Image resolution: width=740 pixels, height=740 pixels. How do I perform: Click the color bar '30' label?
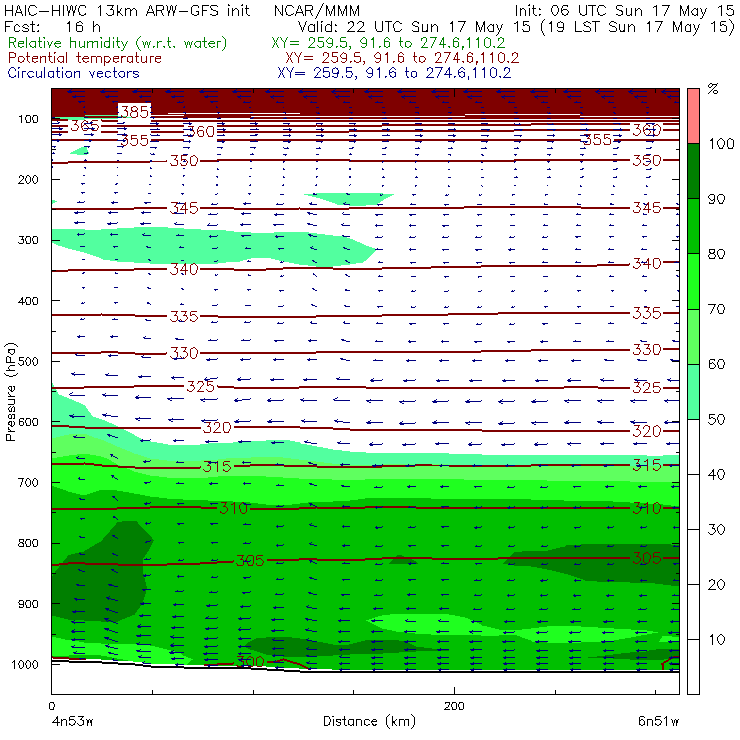coord(716,530)
